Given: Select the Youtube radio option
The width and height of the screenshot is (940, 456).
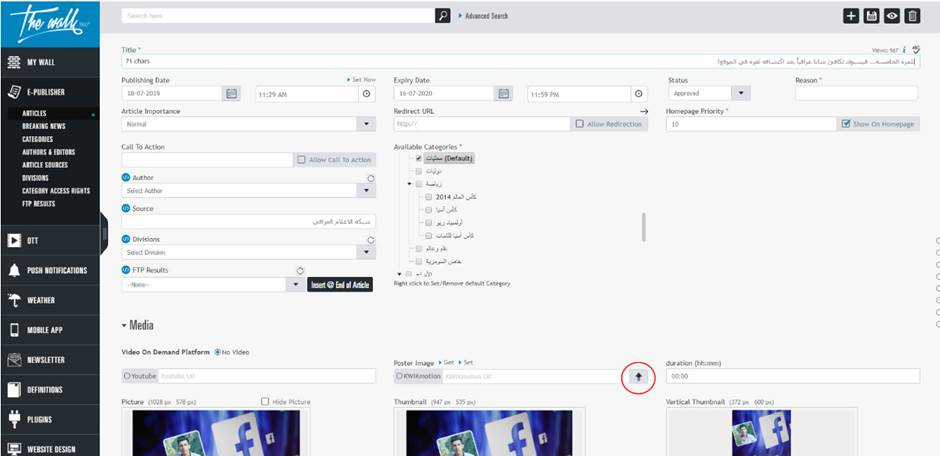Looking at the screenshot, I should (x=127, y=376).
